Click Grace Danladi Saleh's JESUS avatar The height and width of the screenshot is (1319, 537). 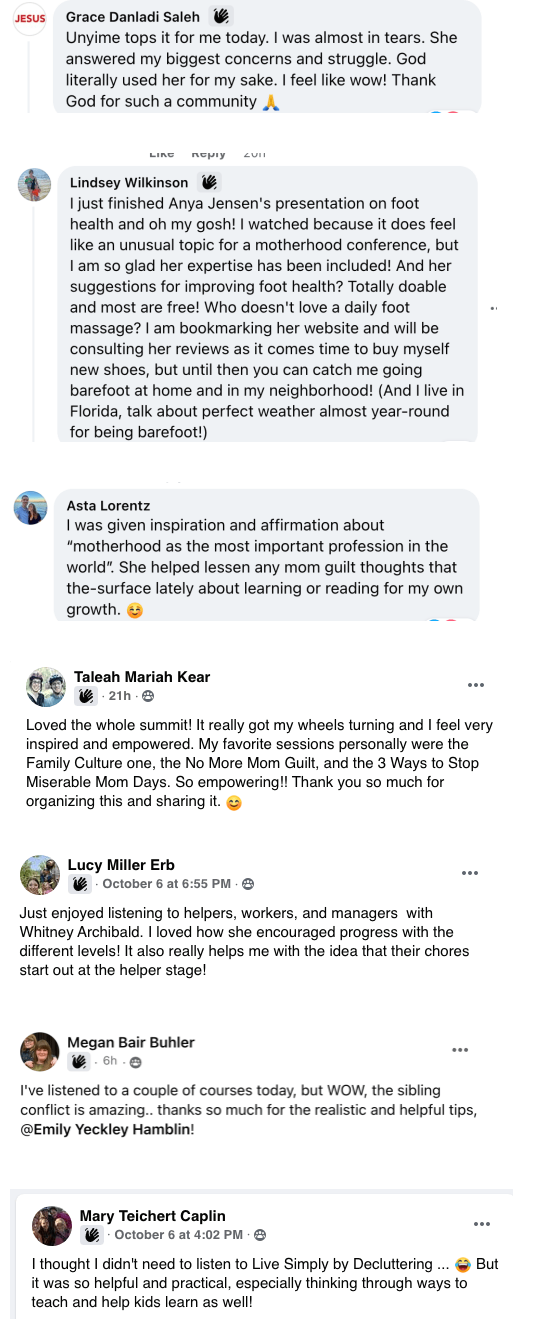[30, 18]
